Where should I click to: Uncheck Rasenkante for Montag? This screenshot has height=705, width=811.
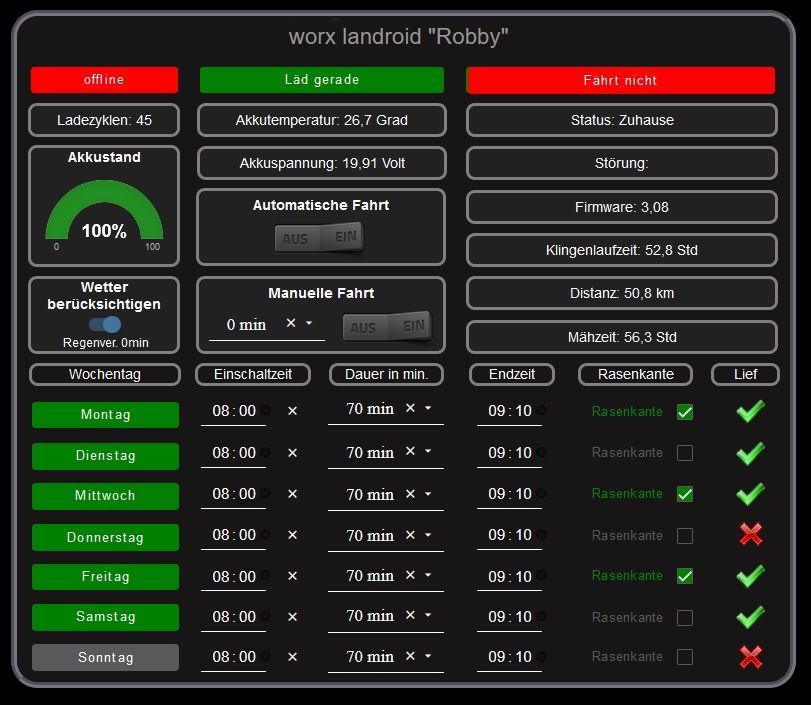click(685, 412)
